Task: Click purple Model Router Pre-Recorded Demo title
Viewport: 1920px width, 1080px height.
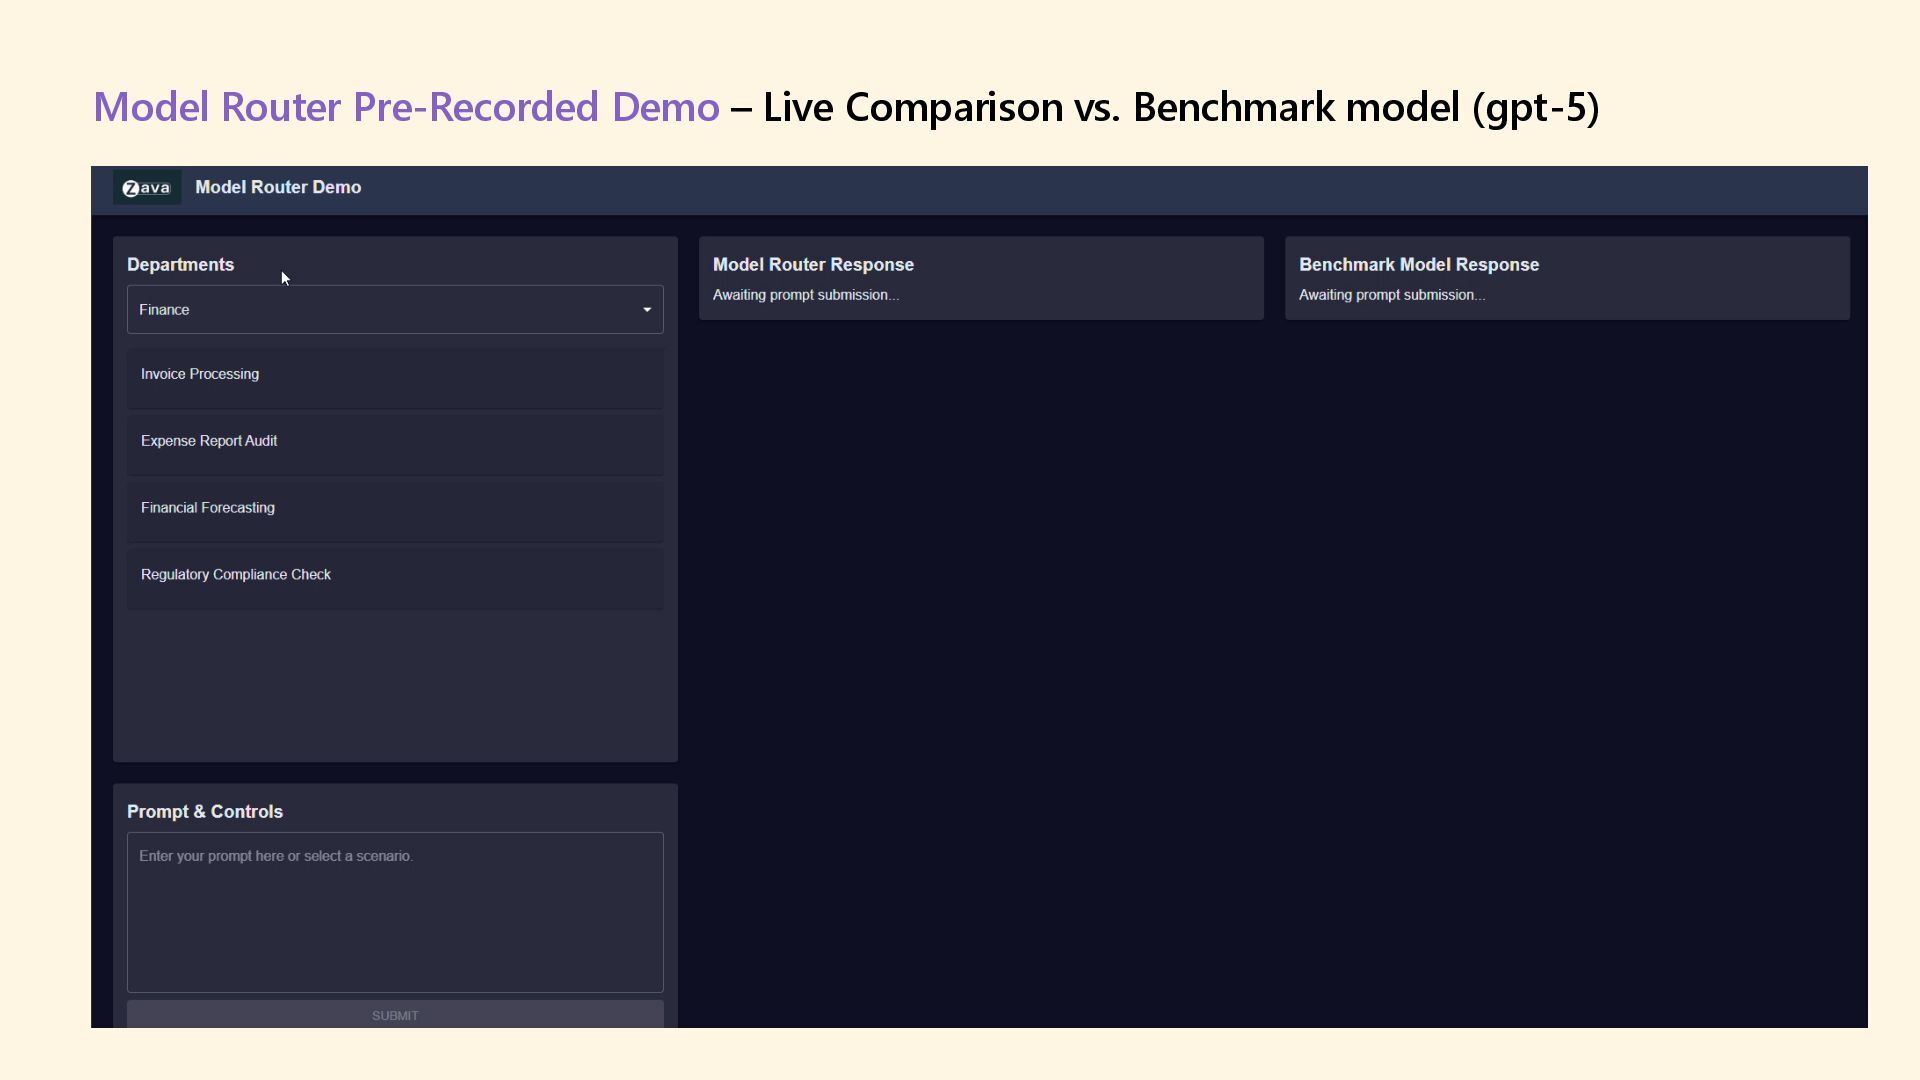Action: [x=406, y=107]
